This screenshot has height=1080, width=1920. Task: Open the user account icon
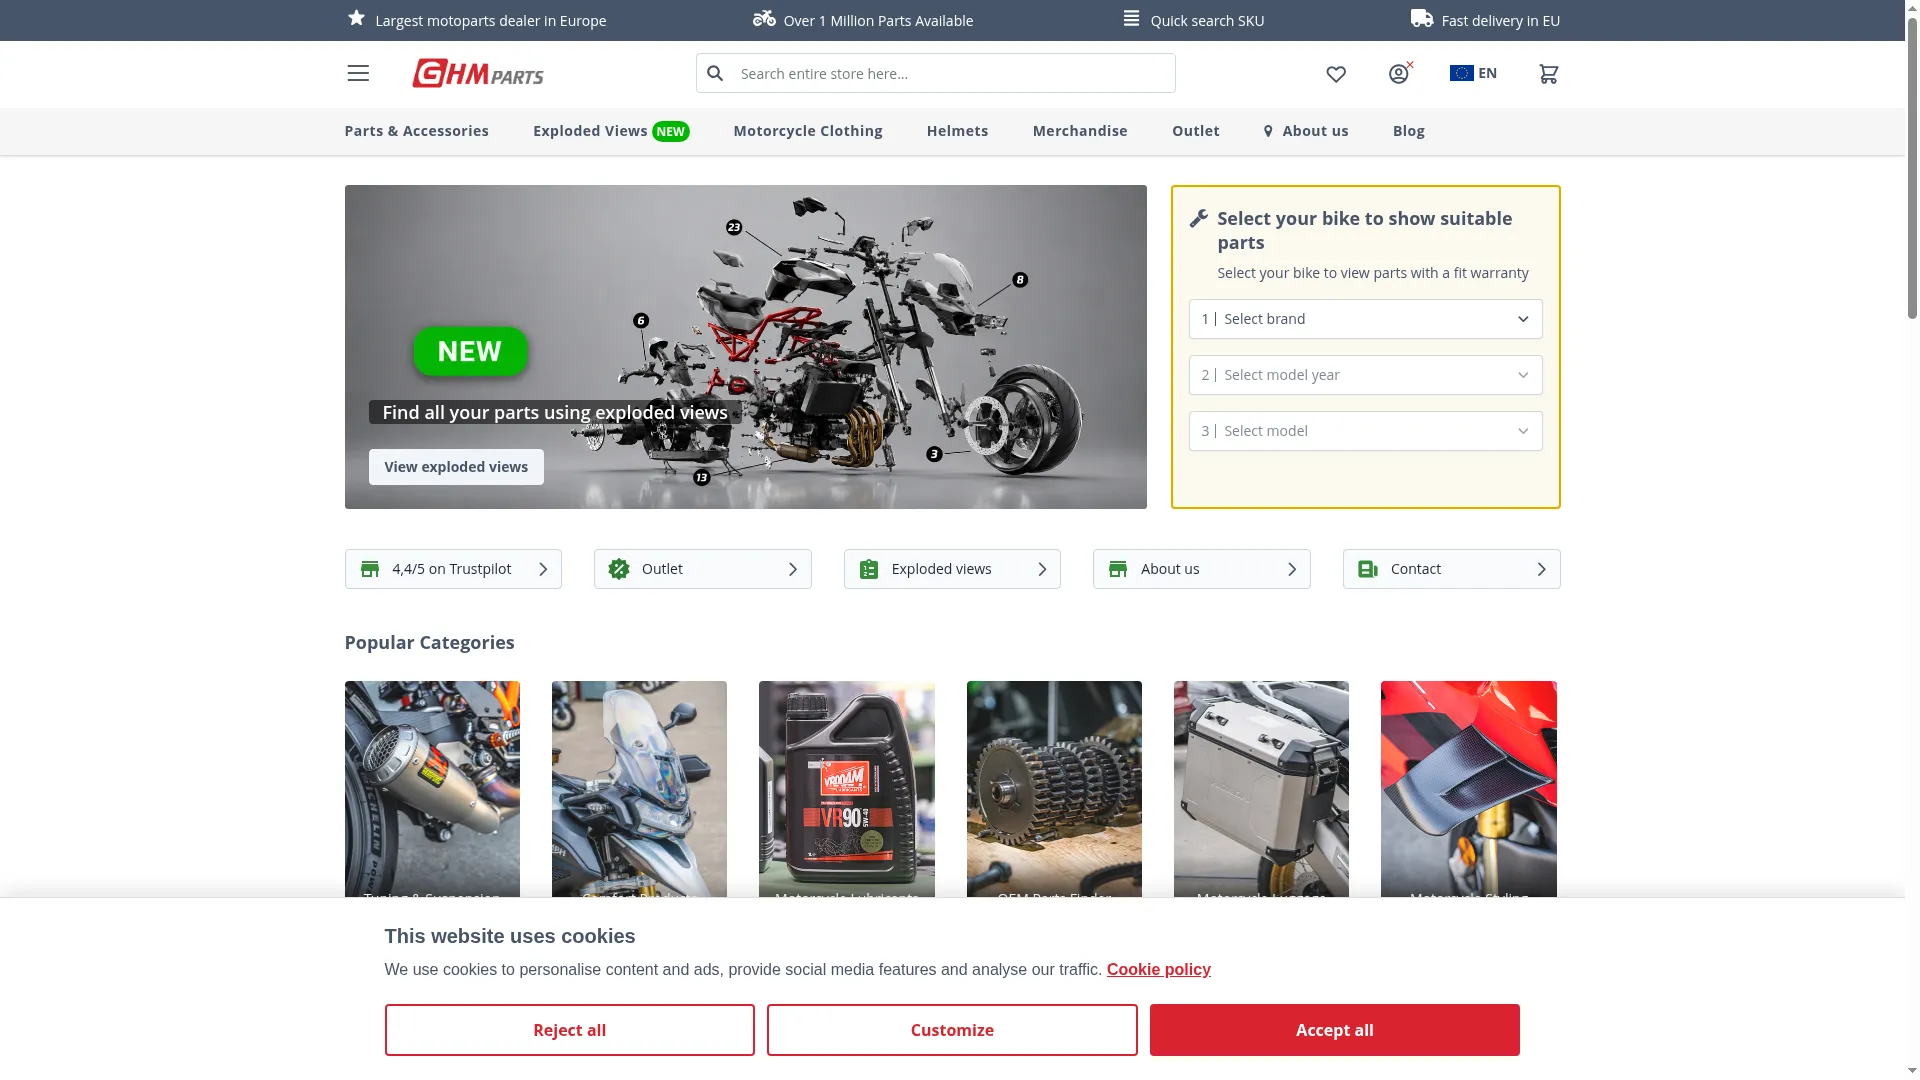pos(1399,73)
